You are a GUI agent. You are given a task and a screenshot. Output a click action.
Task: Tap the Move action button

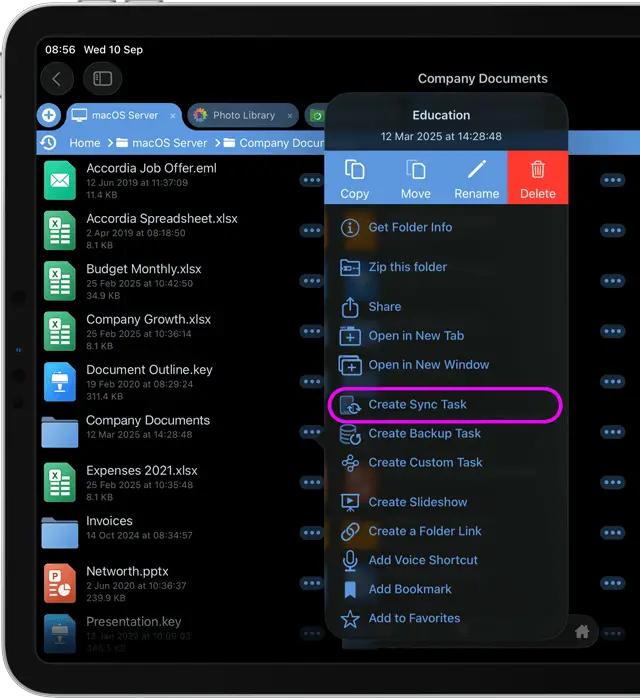pyautogui.click(x=416, y=178)
